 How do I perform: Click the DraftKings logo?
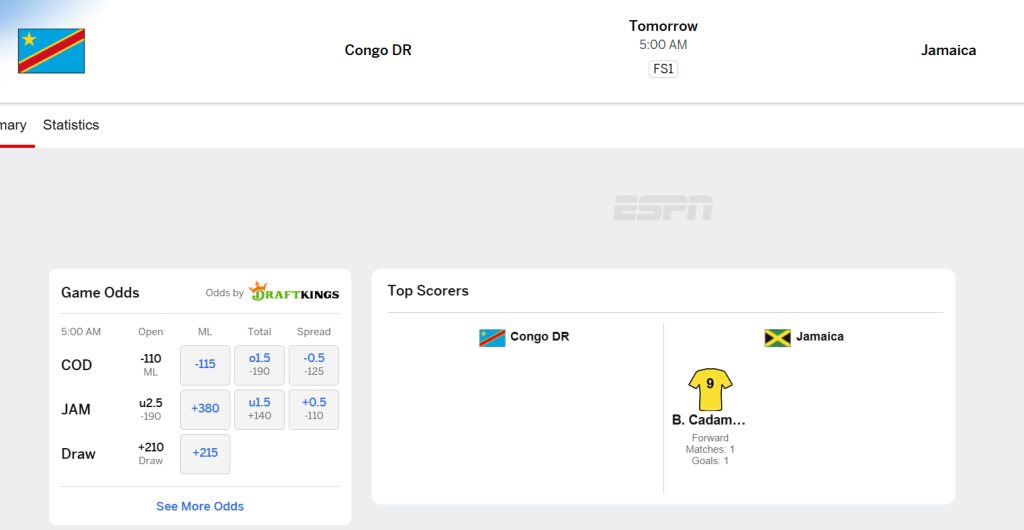[294, 292]
